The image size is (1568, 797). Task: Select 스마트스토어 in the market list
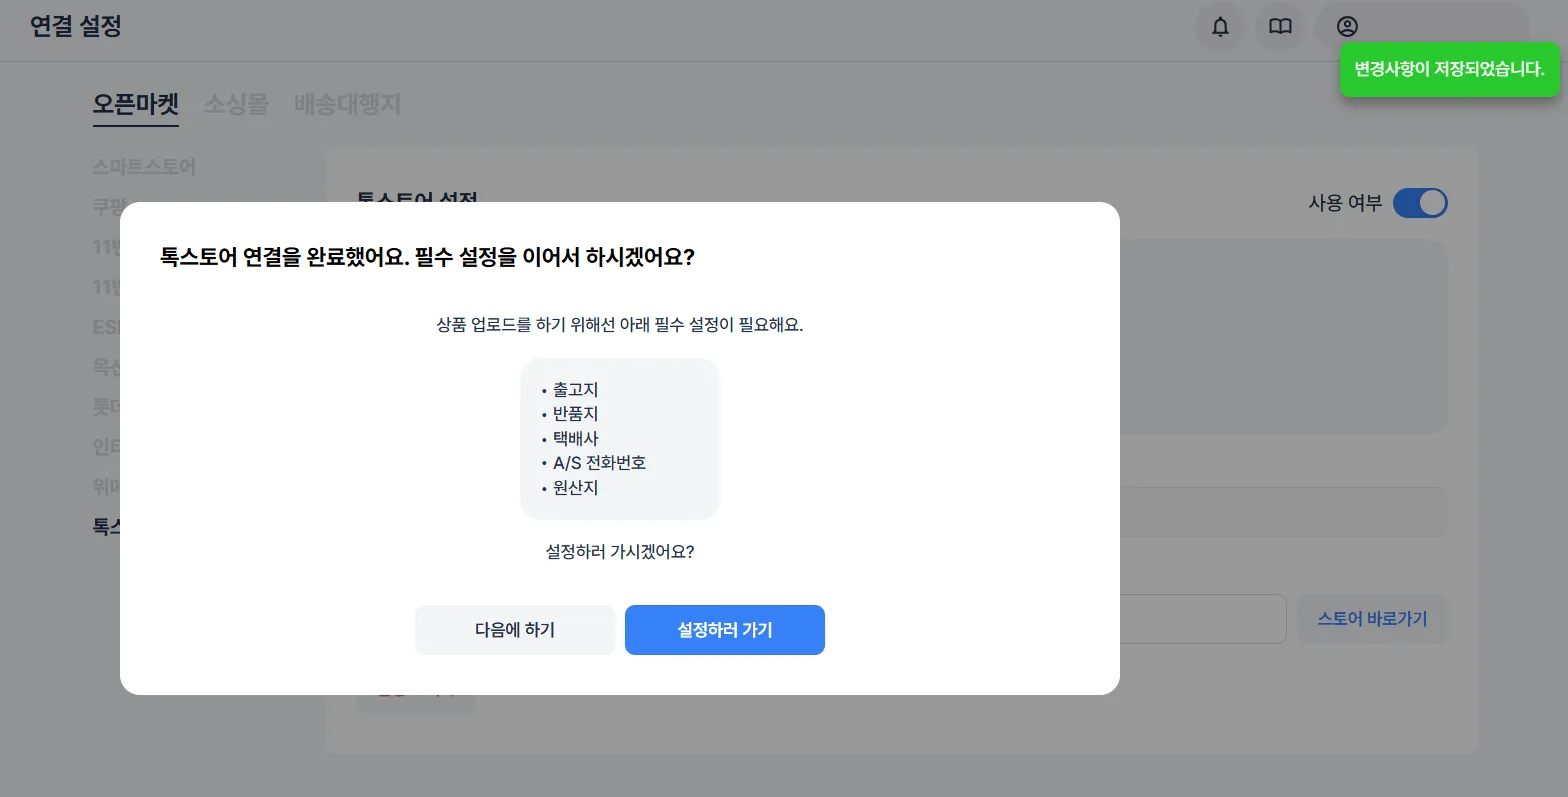coord(144,167)
